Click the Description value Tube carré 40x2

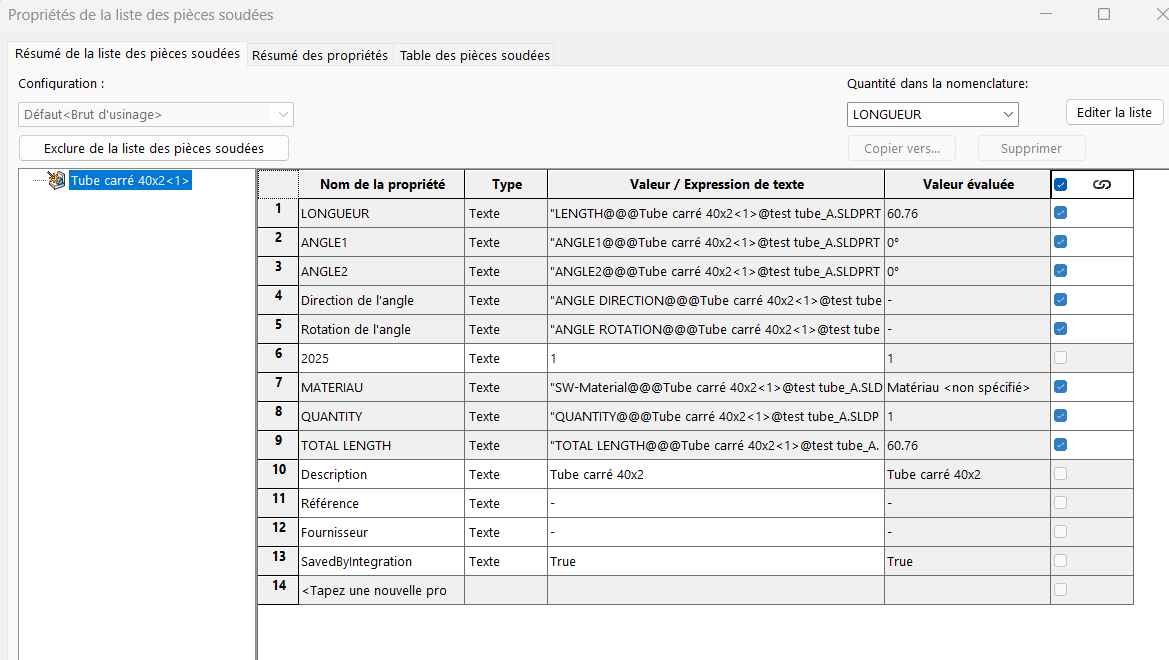point(716,474)
